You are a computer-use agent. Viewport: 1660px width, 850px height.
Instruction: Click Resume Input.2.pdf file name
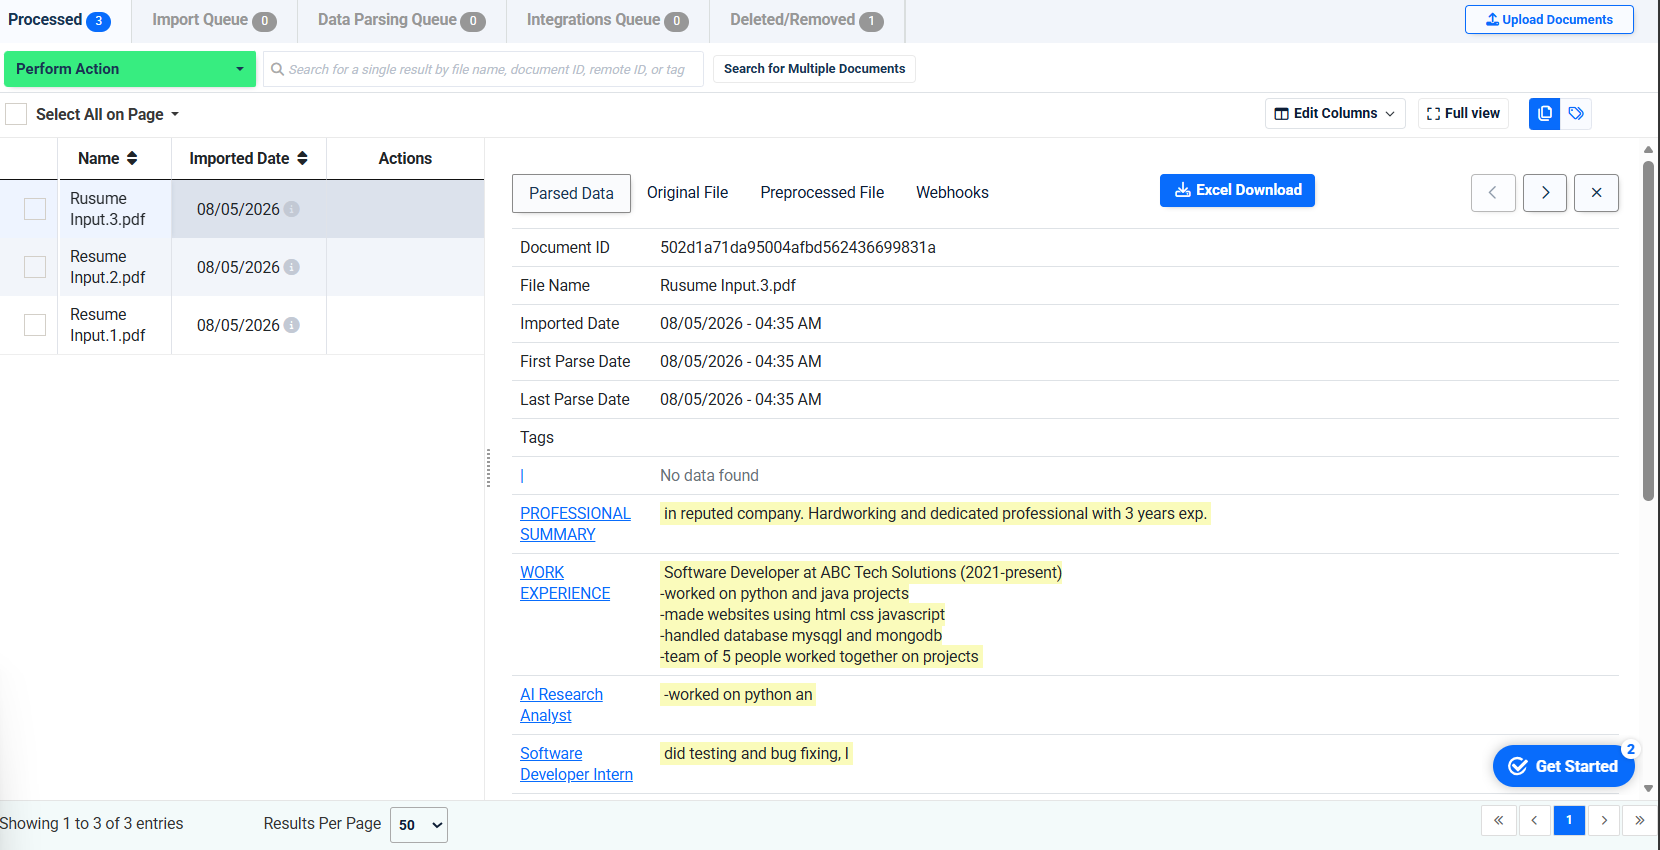pos(108,267)
